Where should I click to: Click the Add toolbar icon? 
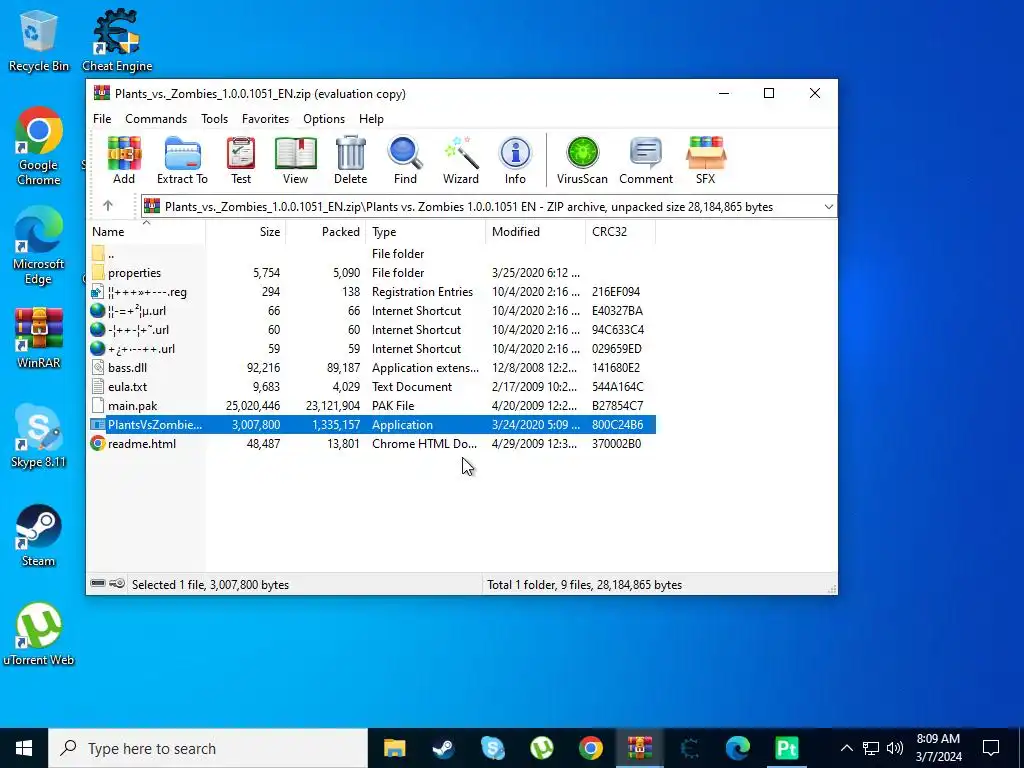pos(124,160)
